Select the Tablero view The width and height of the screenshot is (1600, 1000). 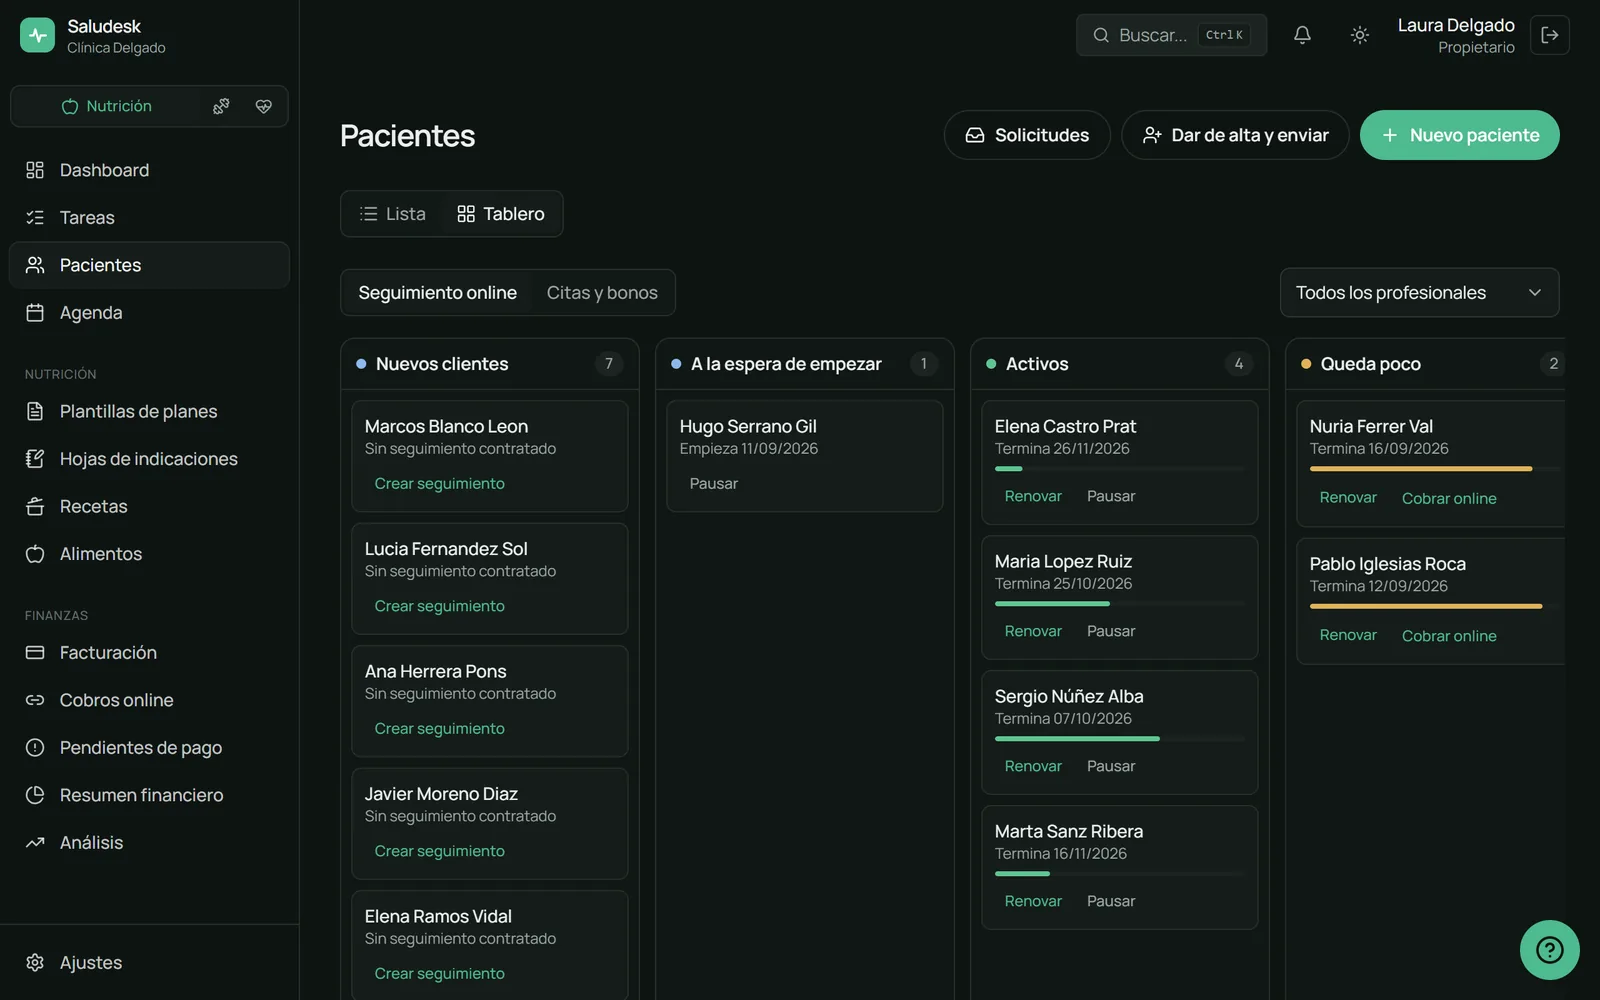pyautogui.click(x=501, y=214)
